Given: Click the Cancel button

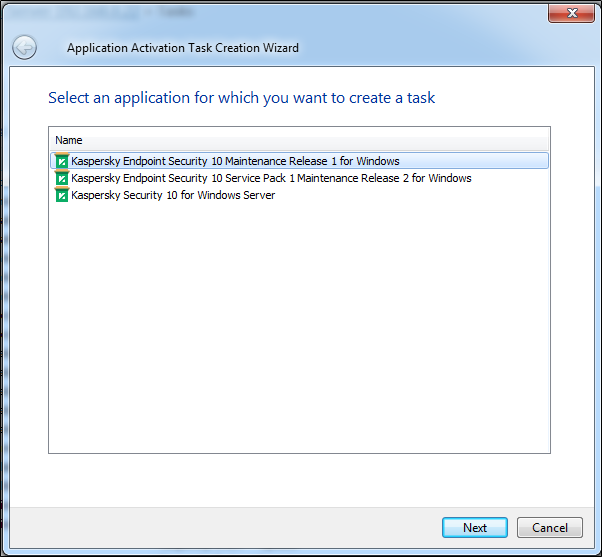Looking at the screenshot, I should tap(549, 527).
